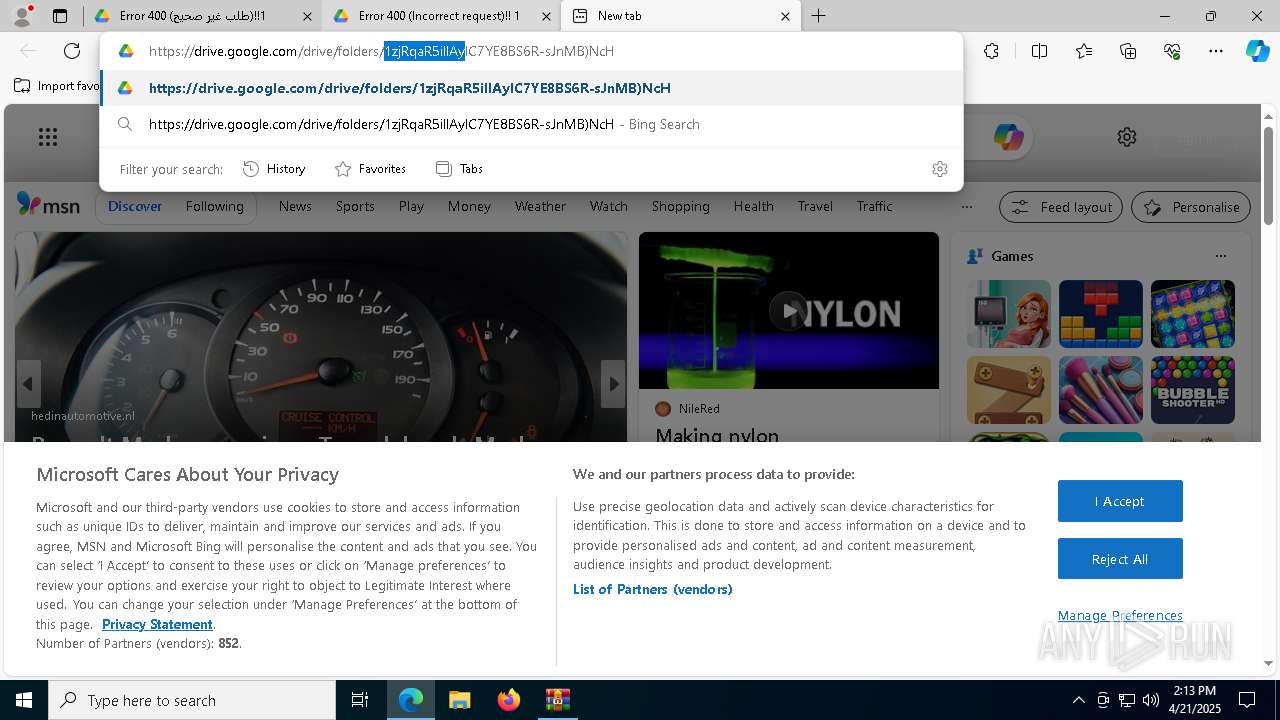Open the Travel category

(x=815, y=206)
